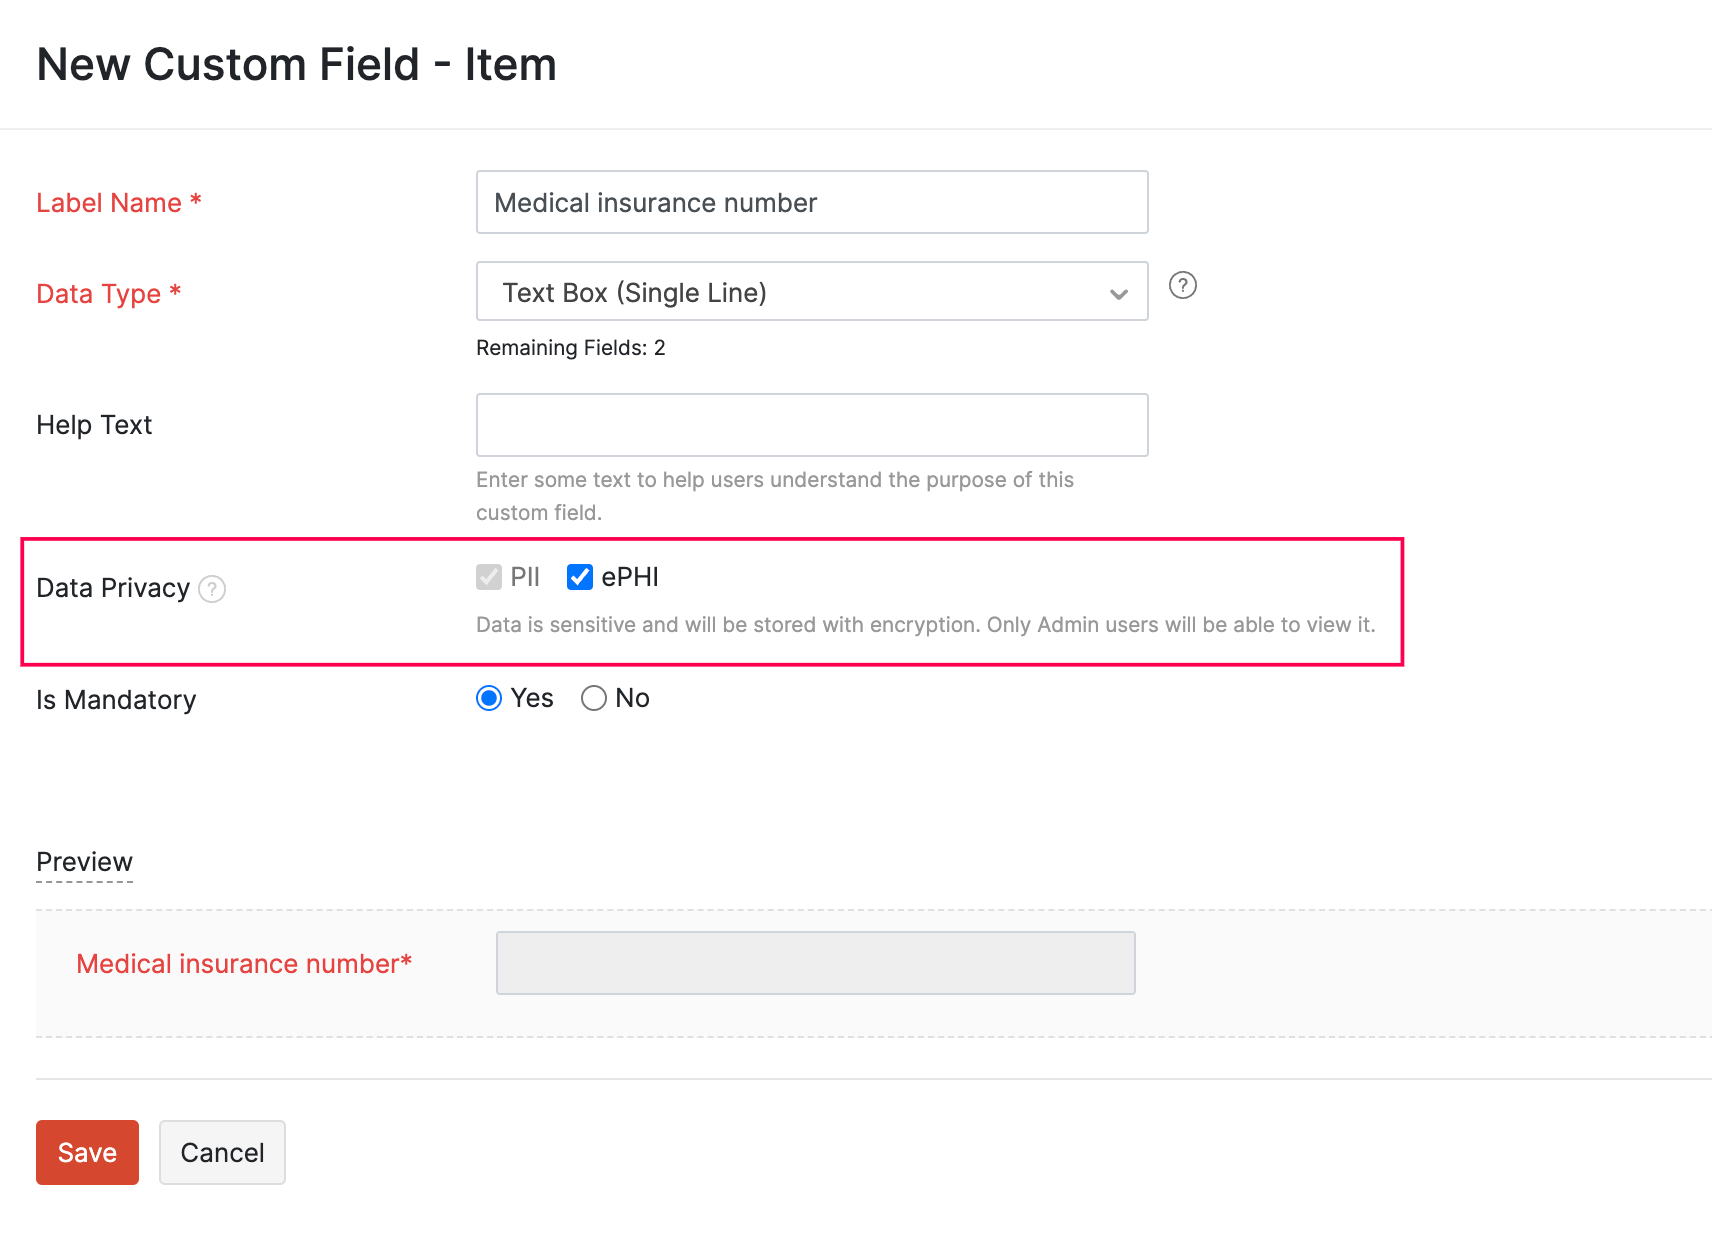This screenshot has width=1712, height=1260.
Task: Click the Save button
Action: tap(87, 1152)
